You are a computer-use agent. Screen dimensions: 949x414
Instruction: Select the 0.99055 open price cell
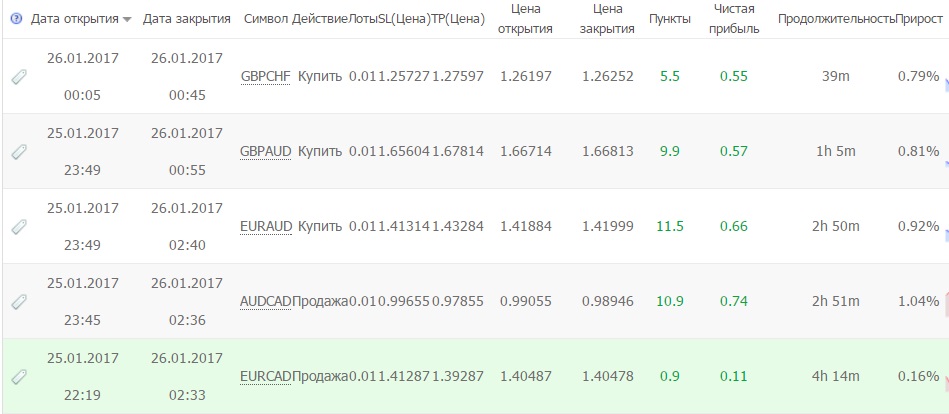[x=526, y=301]
